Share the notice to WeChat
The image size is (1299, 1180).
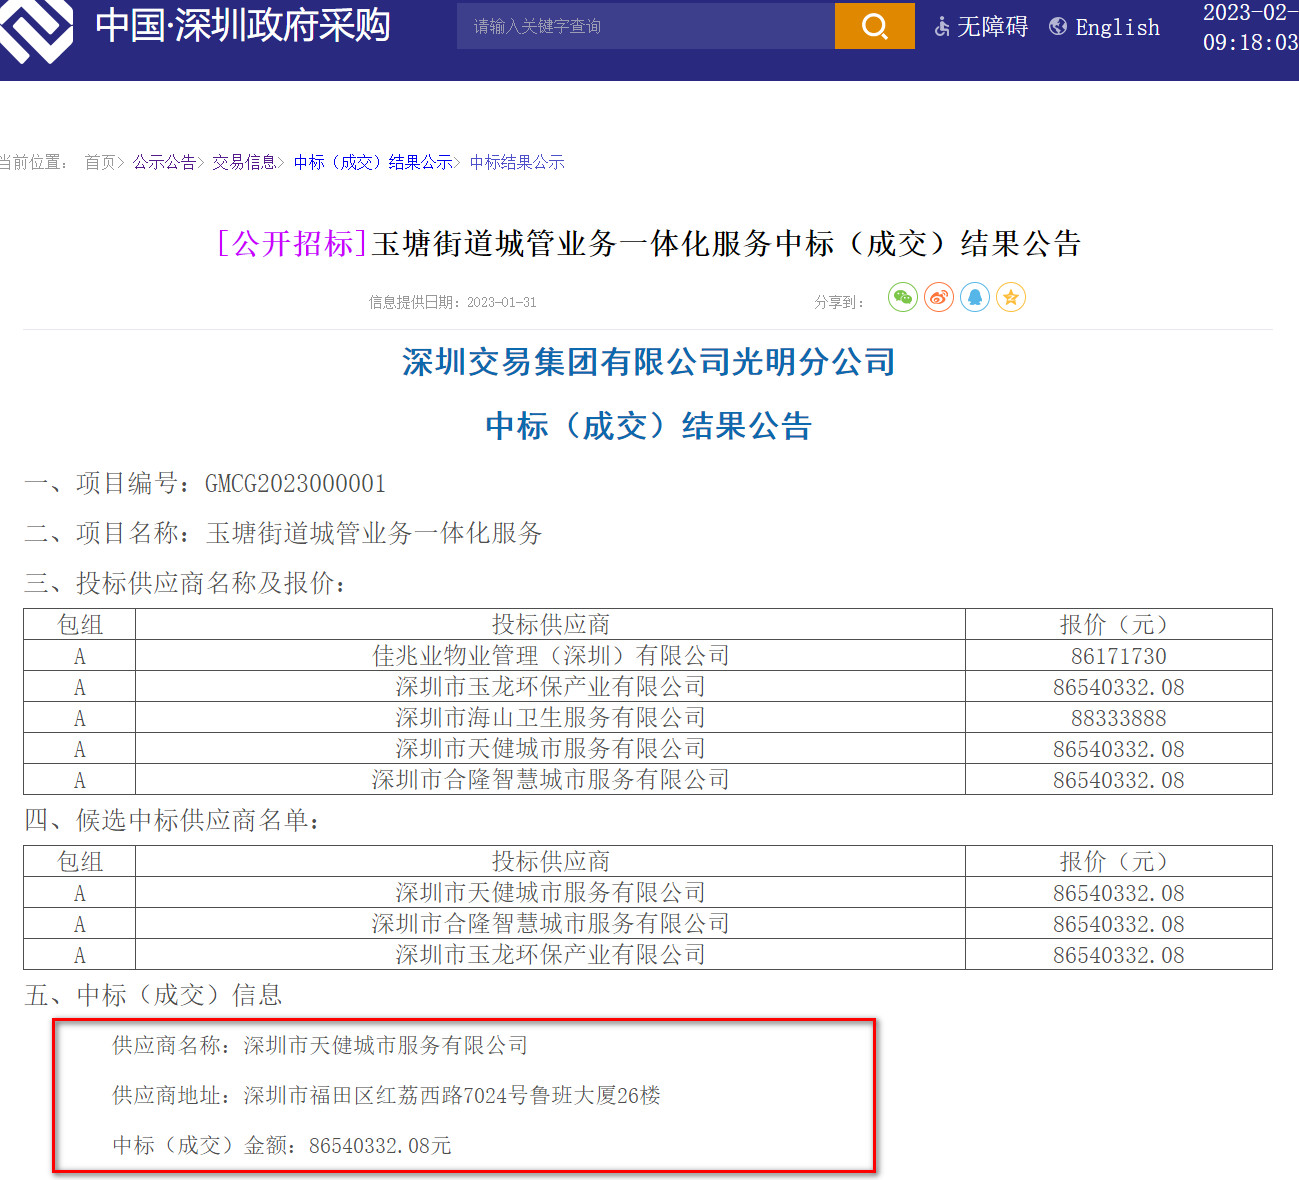click(x=903, y=298)
